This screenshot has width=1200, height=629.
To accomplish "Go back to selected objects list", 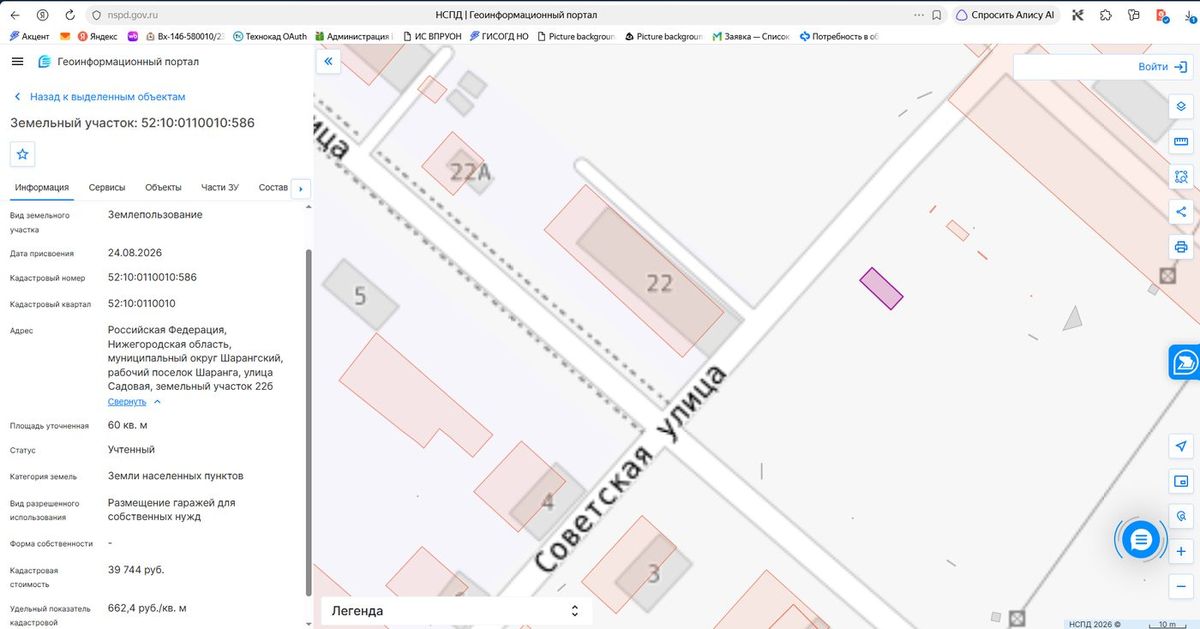I will pyautogui.click(x=99, y=97).
